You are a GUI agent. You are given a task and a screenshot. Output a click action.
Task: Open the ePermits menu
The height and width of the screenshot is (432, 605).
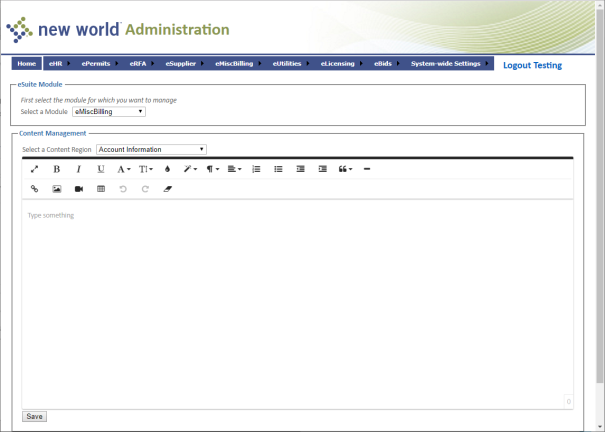pos(99,64)
